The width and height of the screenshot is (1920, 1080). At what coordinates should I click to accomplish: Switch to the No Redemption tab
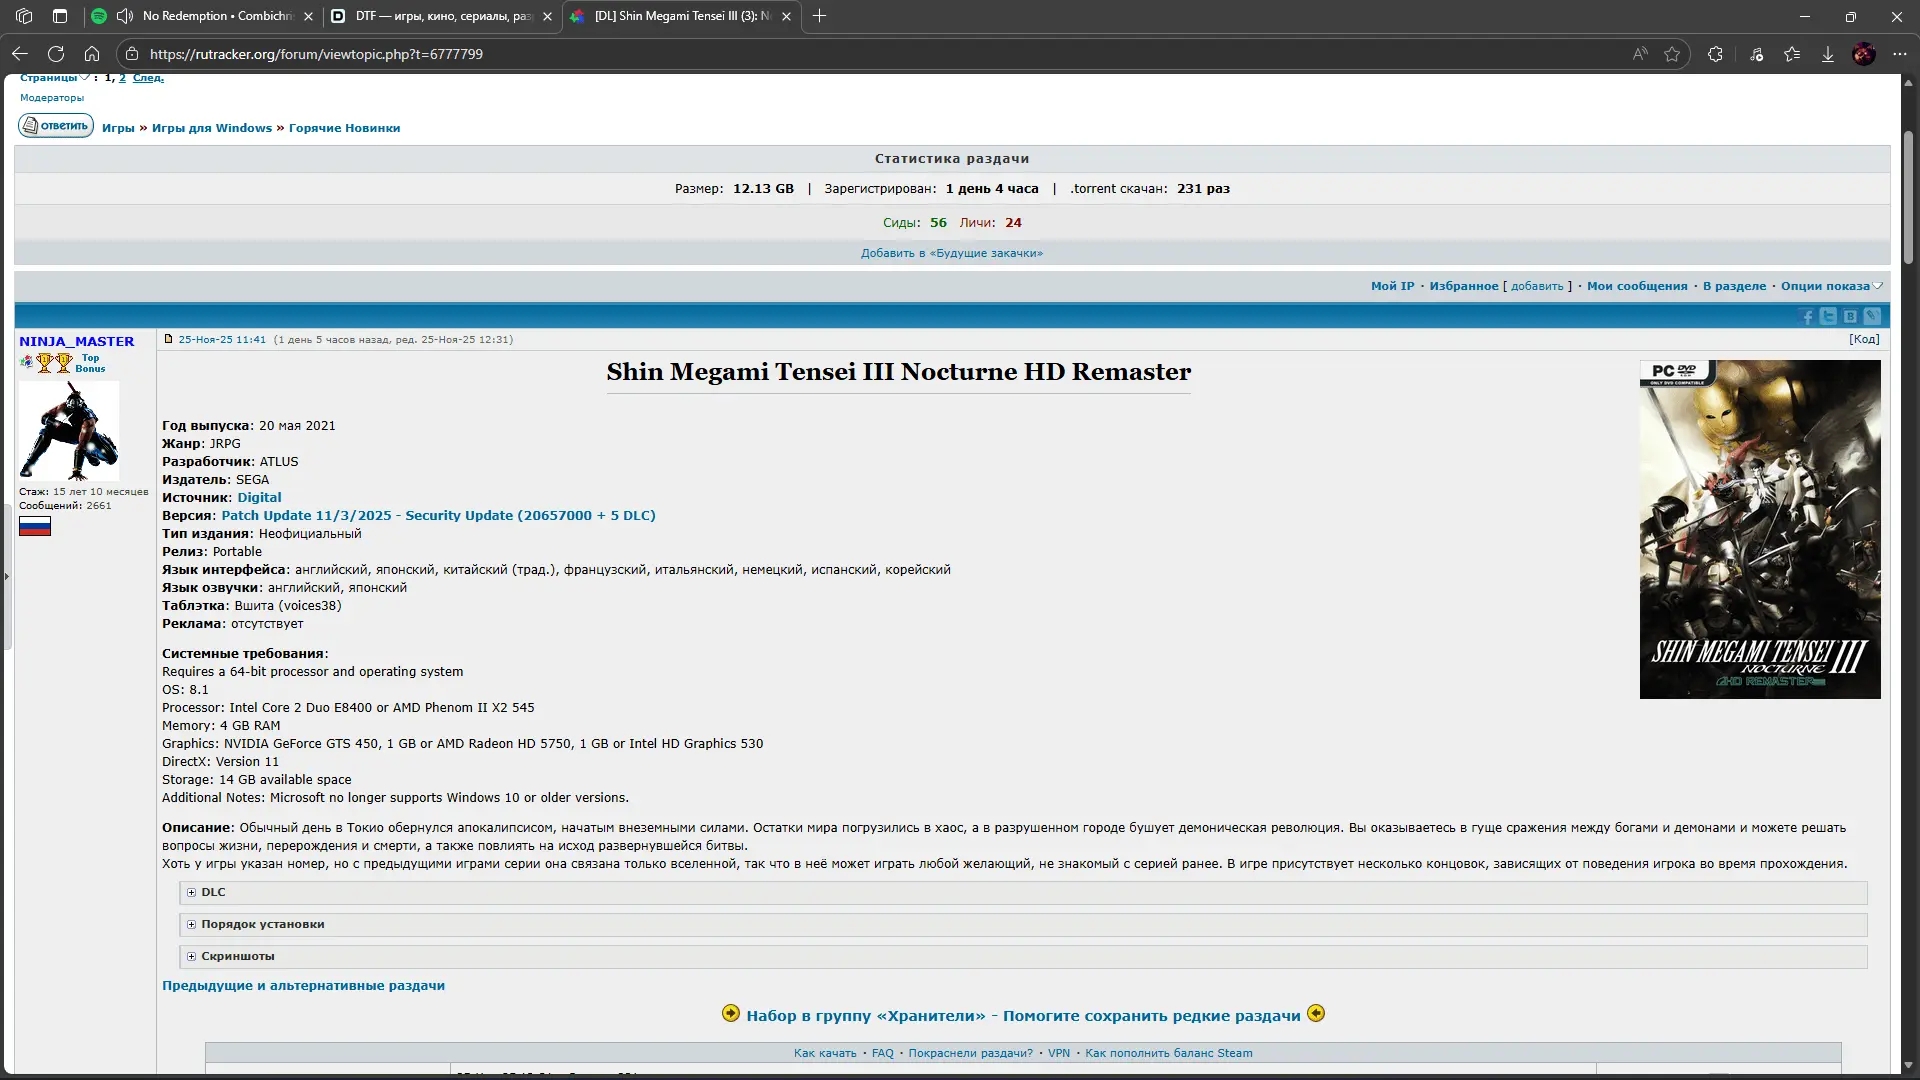click(x=216, y=16)
